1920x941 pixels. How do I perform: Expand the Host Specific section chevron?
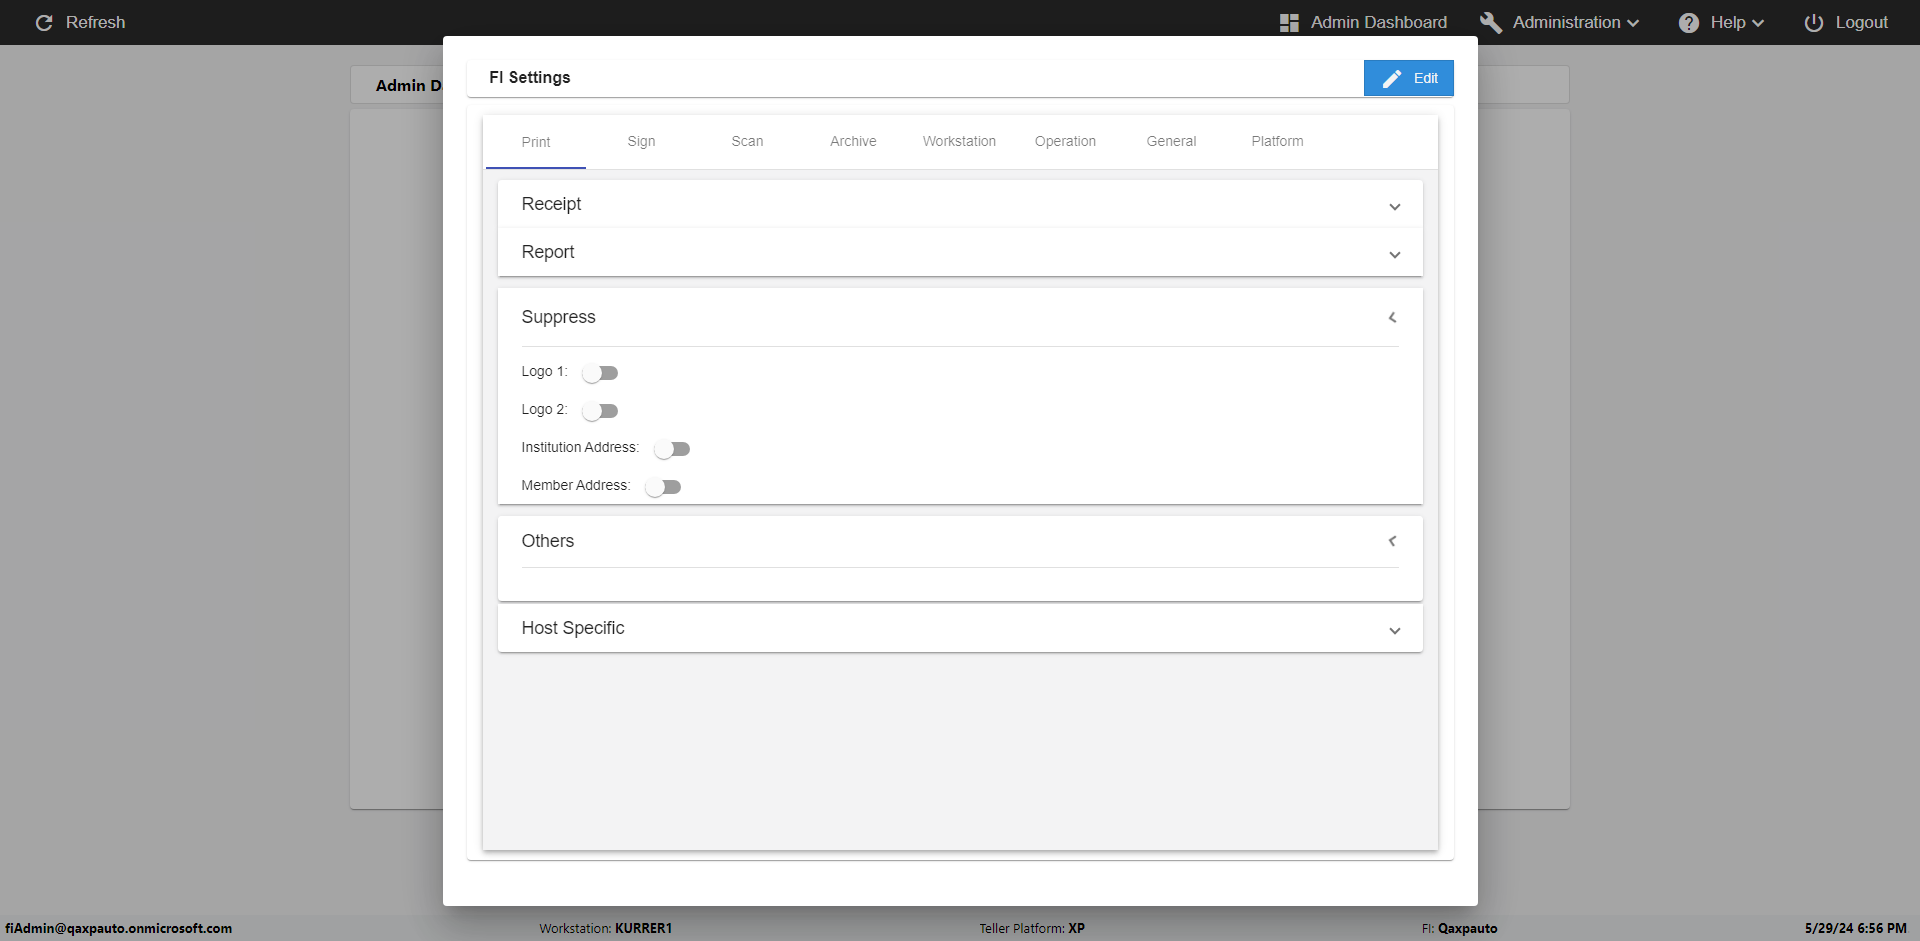(1394, 631)
